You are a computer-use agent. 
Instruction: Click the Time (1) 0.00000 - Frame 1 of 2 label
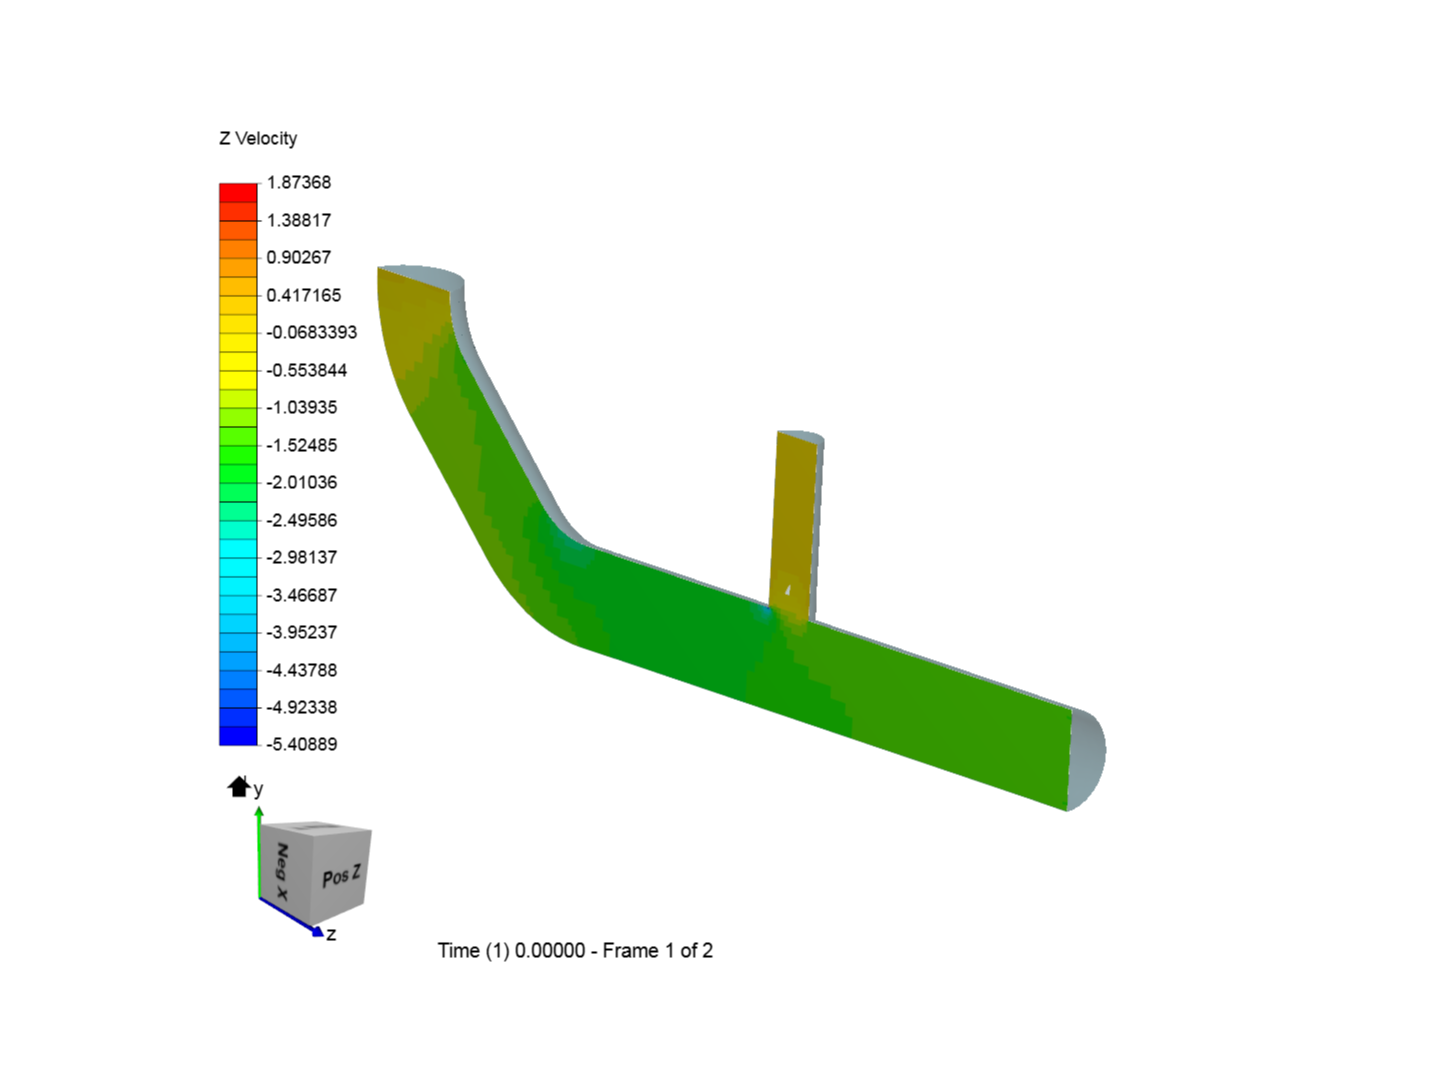[575, 950]
